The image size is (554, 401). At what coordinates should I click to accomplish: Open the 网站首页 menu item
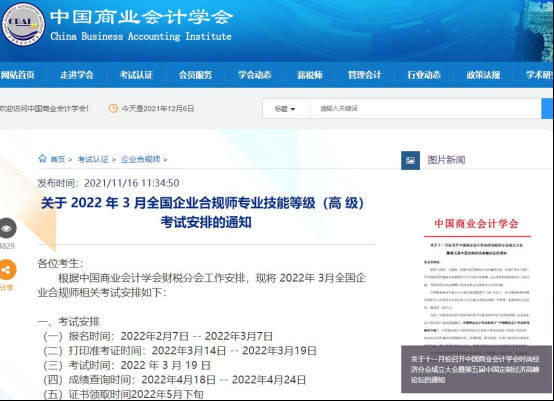[17, 75]
